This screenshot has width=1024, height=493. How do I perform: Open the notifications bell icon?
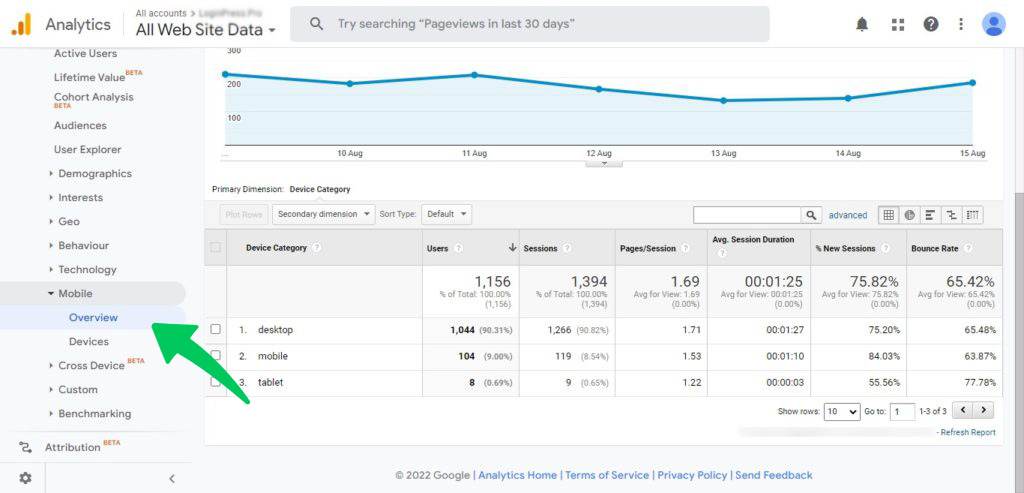[x=862, y=24]
